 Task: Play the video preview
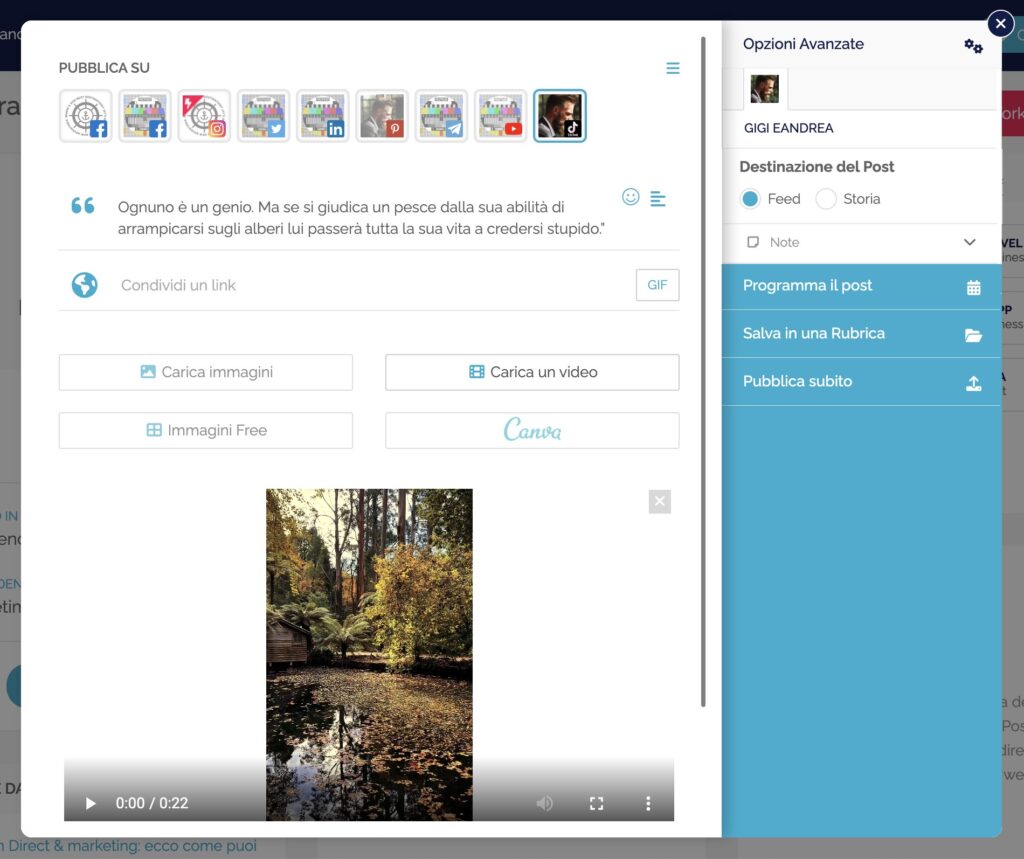(91, 803)
